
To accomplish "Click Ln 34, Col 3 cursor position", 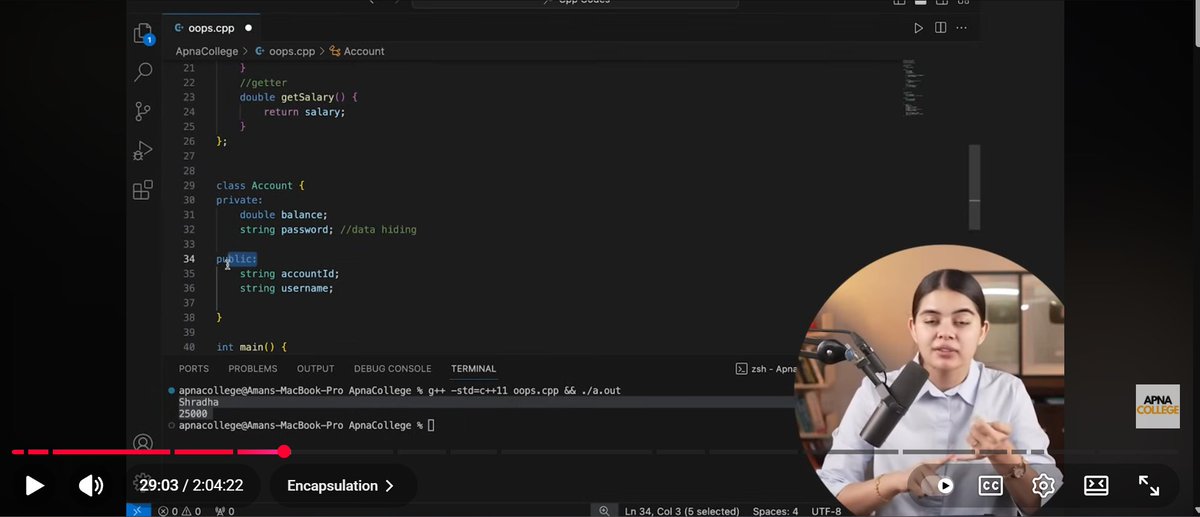I will coord(682,511).
